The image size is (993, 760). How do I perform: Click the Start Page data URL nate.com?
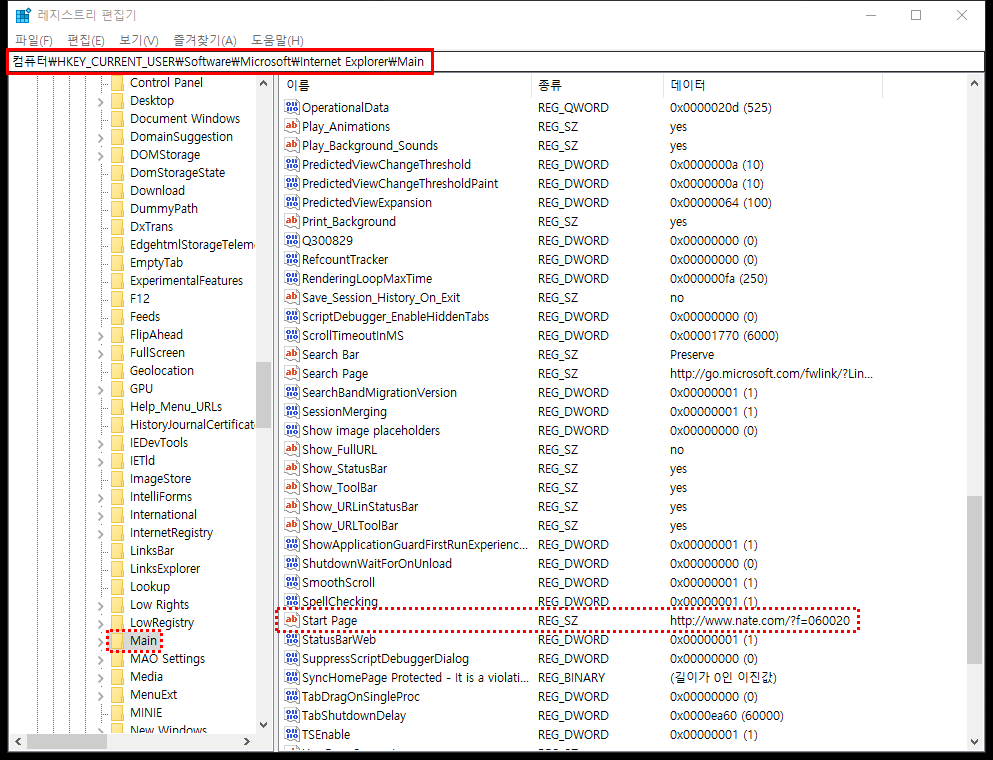coord(760,621)
